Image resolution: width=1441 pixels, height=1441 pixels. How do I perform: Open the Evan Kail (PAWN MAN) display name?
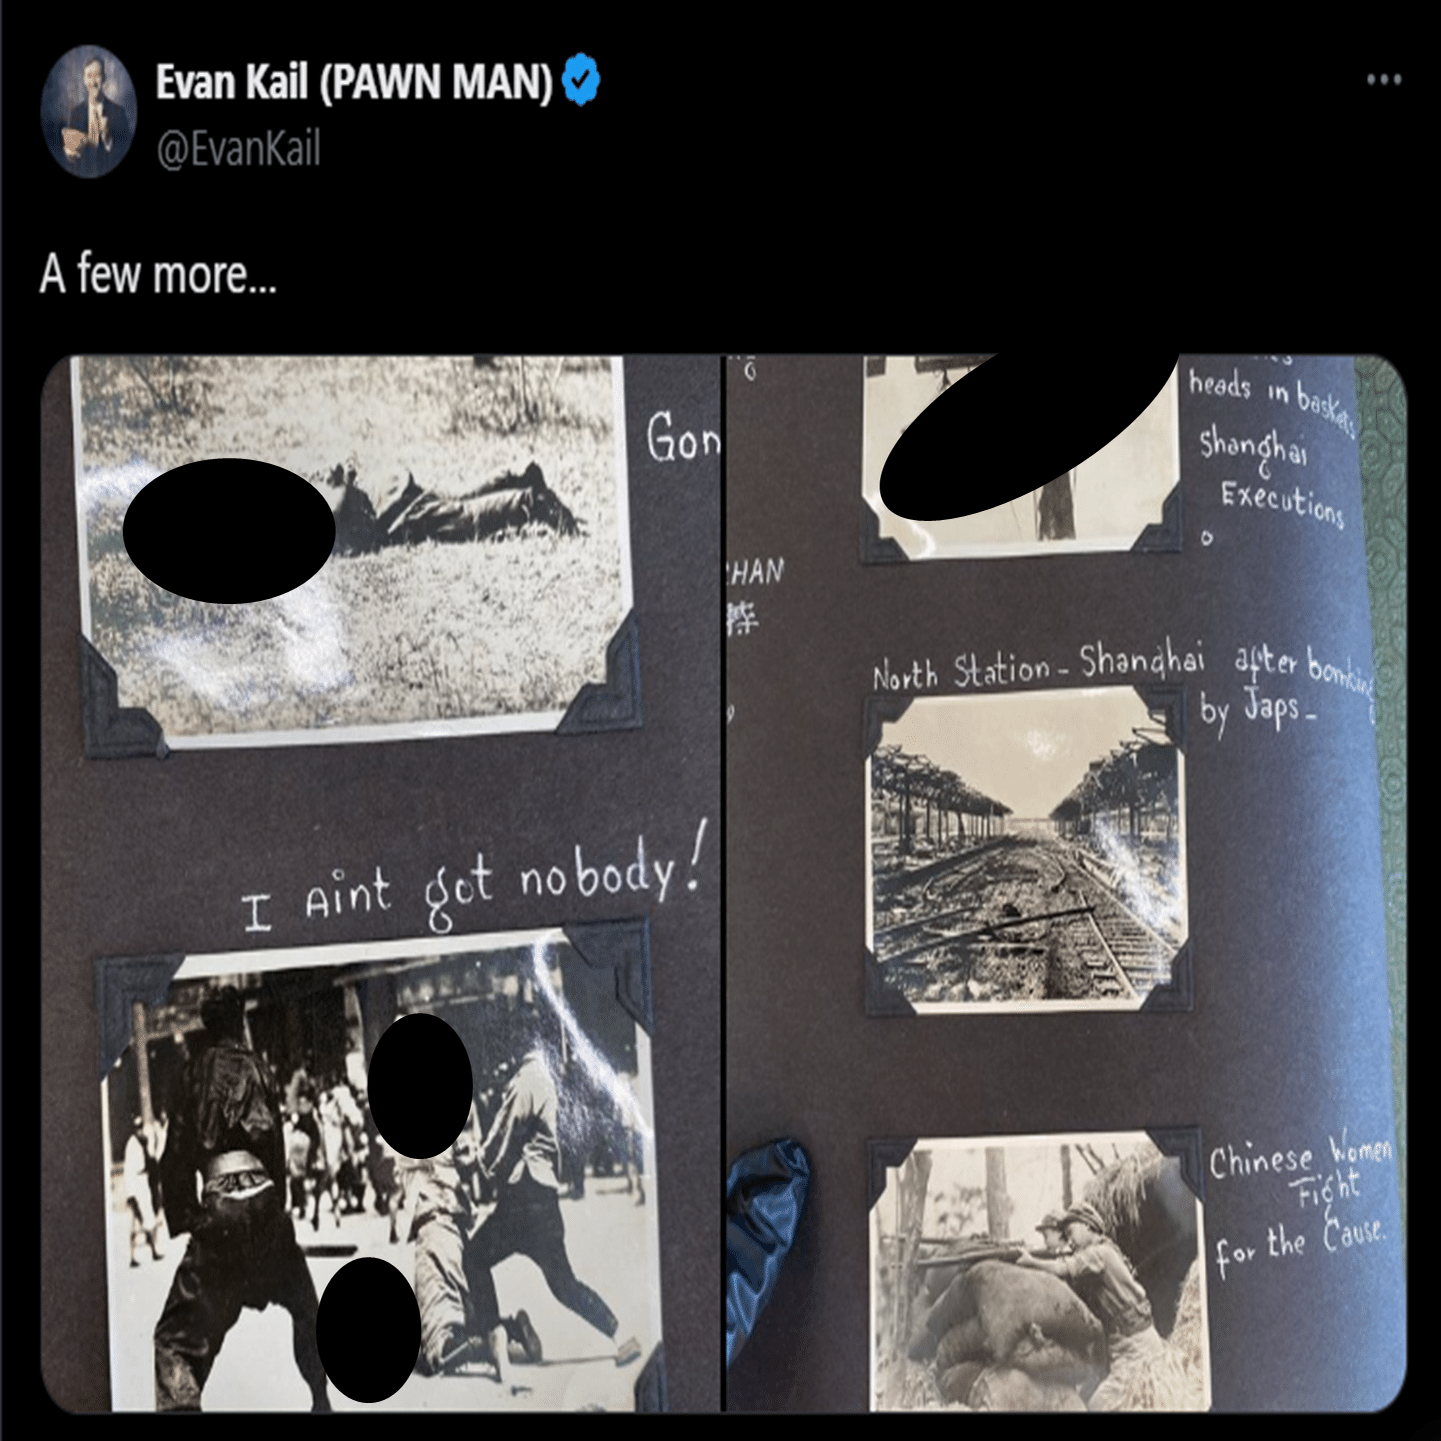click(x=354, y=81)
